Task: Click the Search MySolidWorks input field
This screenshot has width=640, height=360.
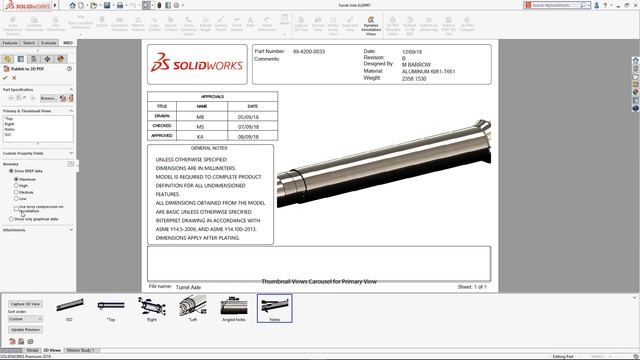Action: tap(555, 5)
